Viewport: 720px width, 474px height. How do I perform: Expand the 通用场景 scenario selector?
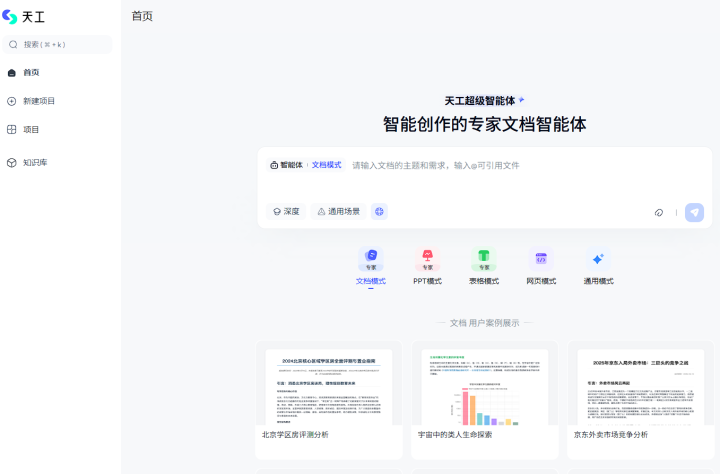pos(338,211)
